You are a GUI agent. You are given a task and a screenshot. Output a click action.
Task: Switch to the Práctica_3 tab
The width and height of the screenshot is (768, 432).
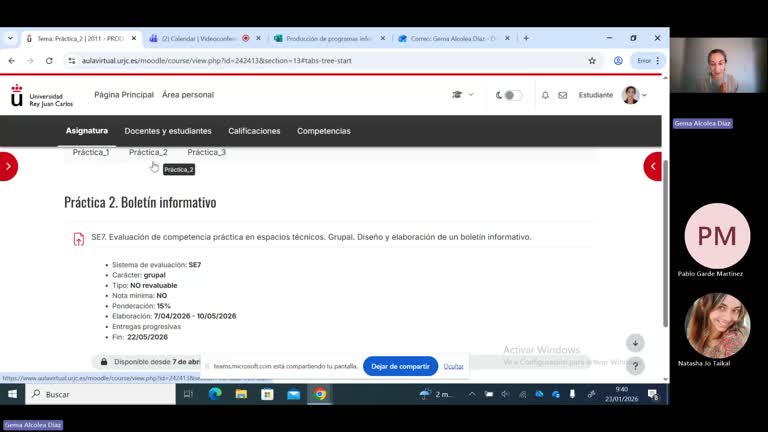coord(206,152)
